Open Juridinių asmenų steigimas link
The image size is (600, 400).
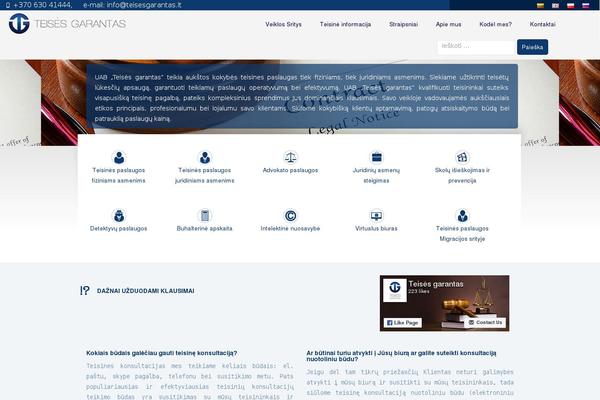(377, 175)
